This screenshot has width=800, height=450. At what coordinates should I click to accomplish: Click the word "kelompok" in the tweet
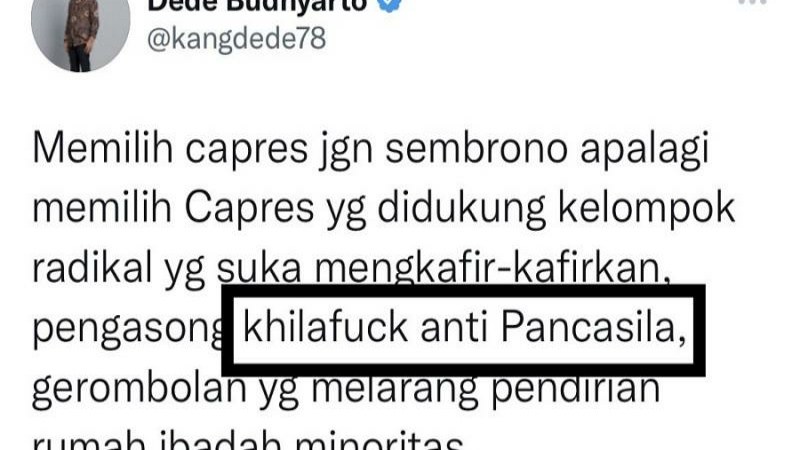tap(646, 209)
